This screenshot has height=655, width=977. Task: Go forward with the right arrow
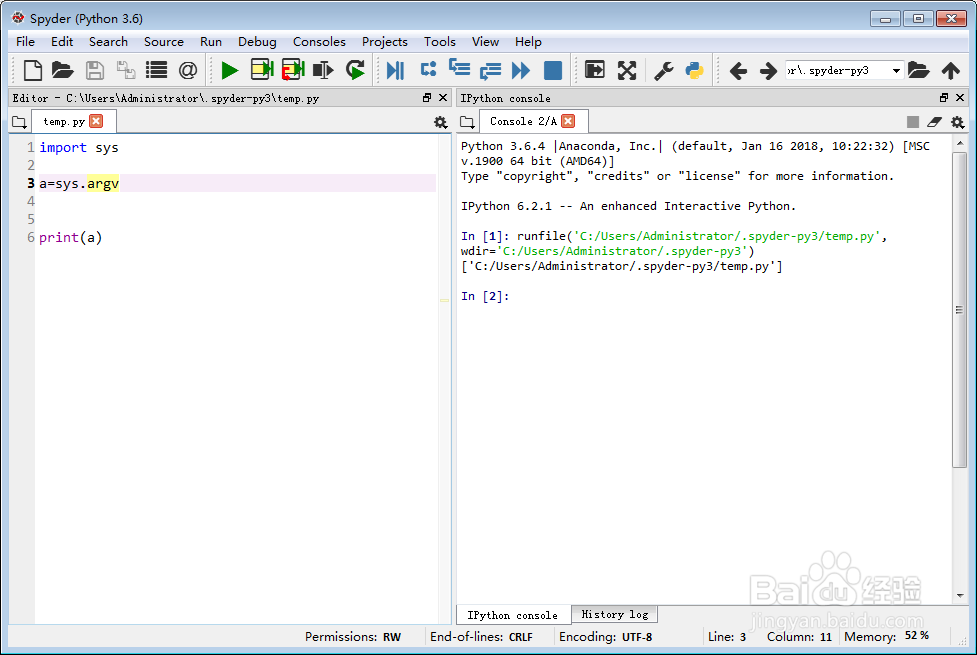(x=768, y=70)
